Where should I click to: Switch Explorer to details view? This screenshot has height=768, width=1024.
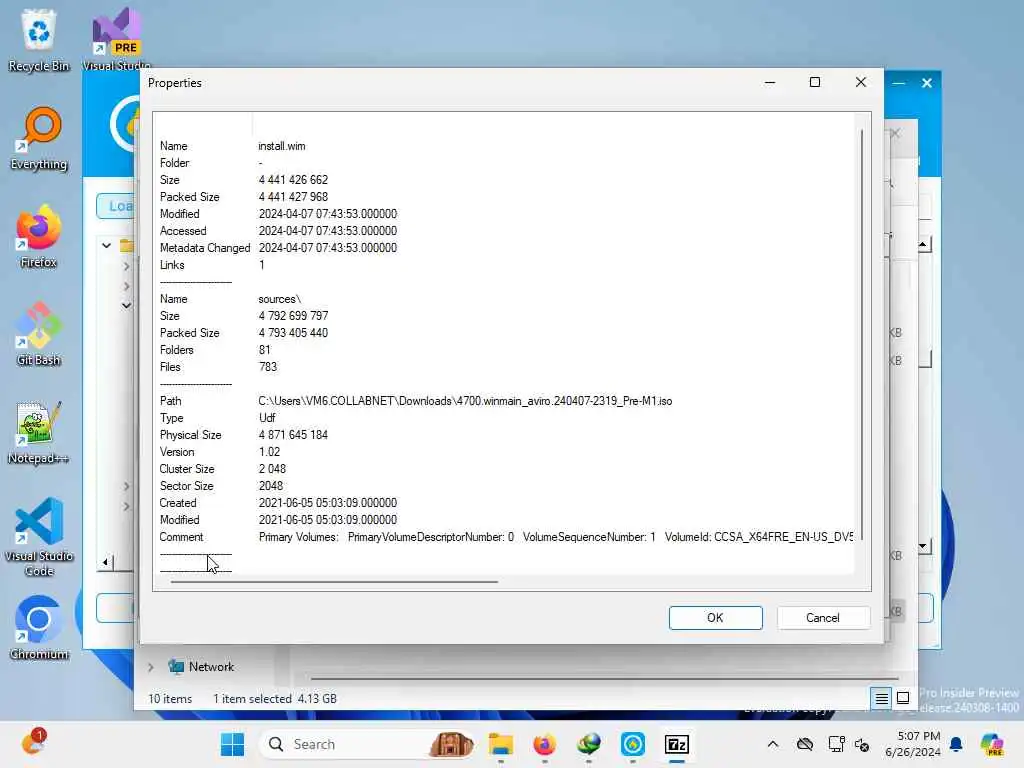point(881,699)
